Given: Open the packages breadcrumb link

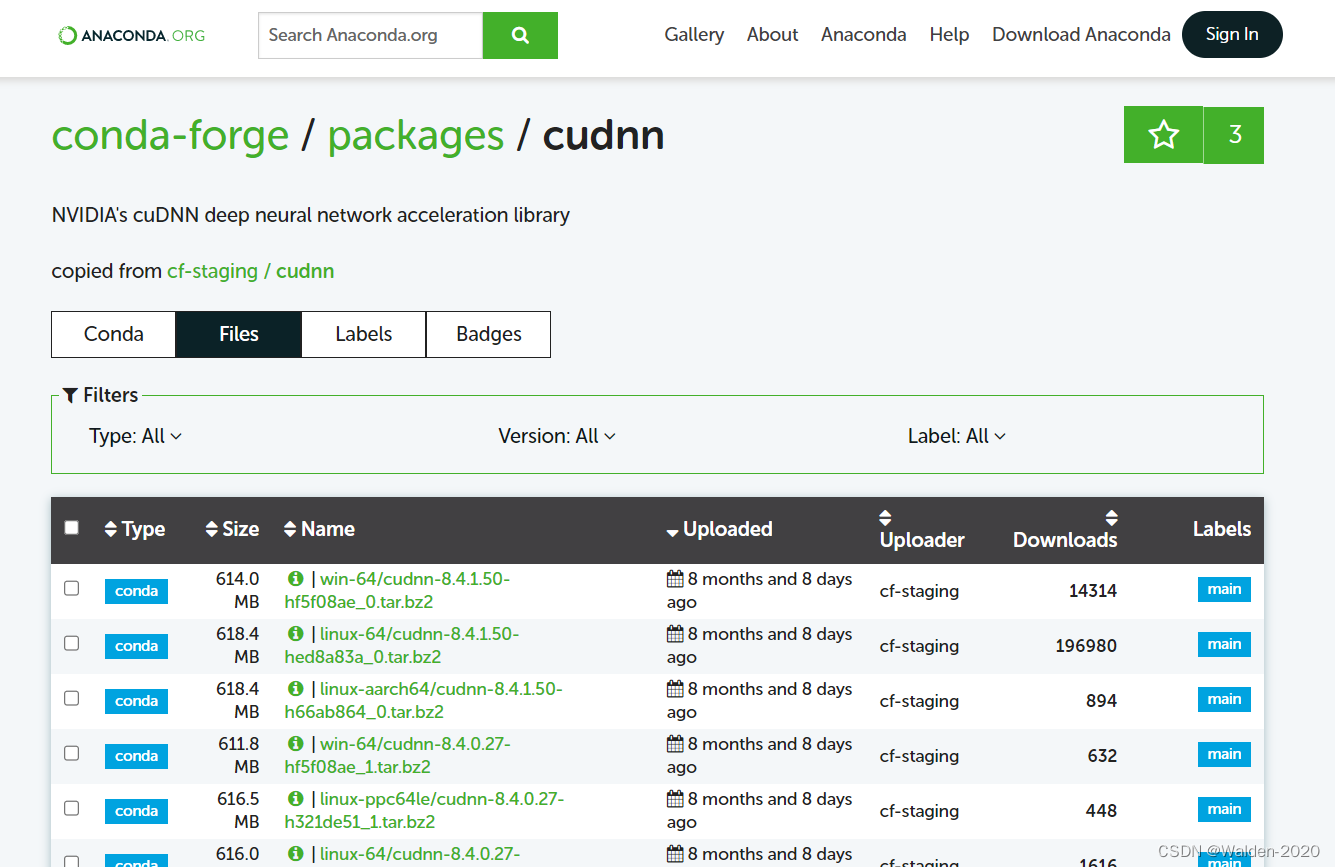Looking at the screenshot, I should (416, 135).
